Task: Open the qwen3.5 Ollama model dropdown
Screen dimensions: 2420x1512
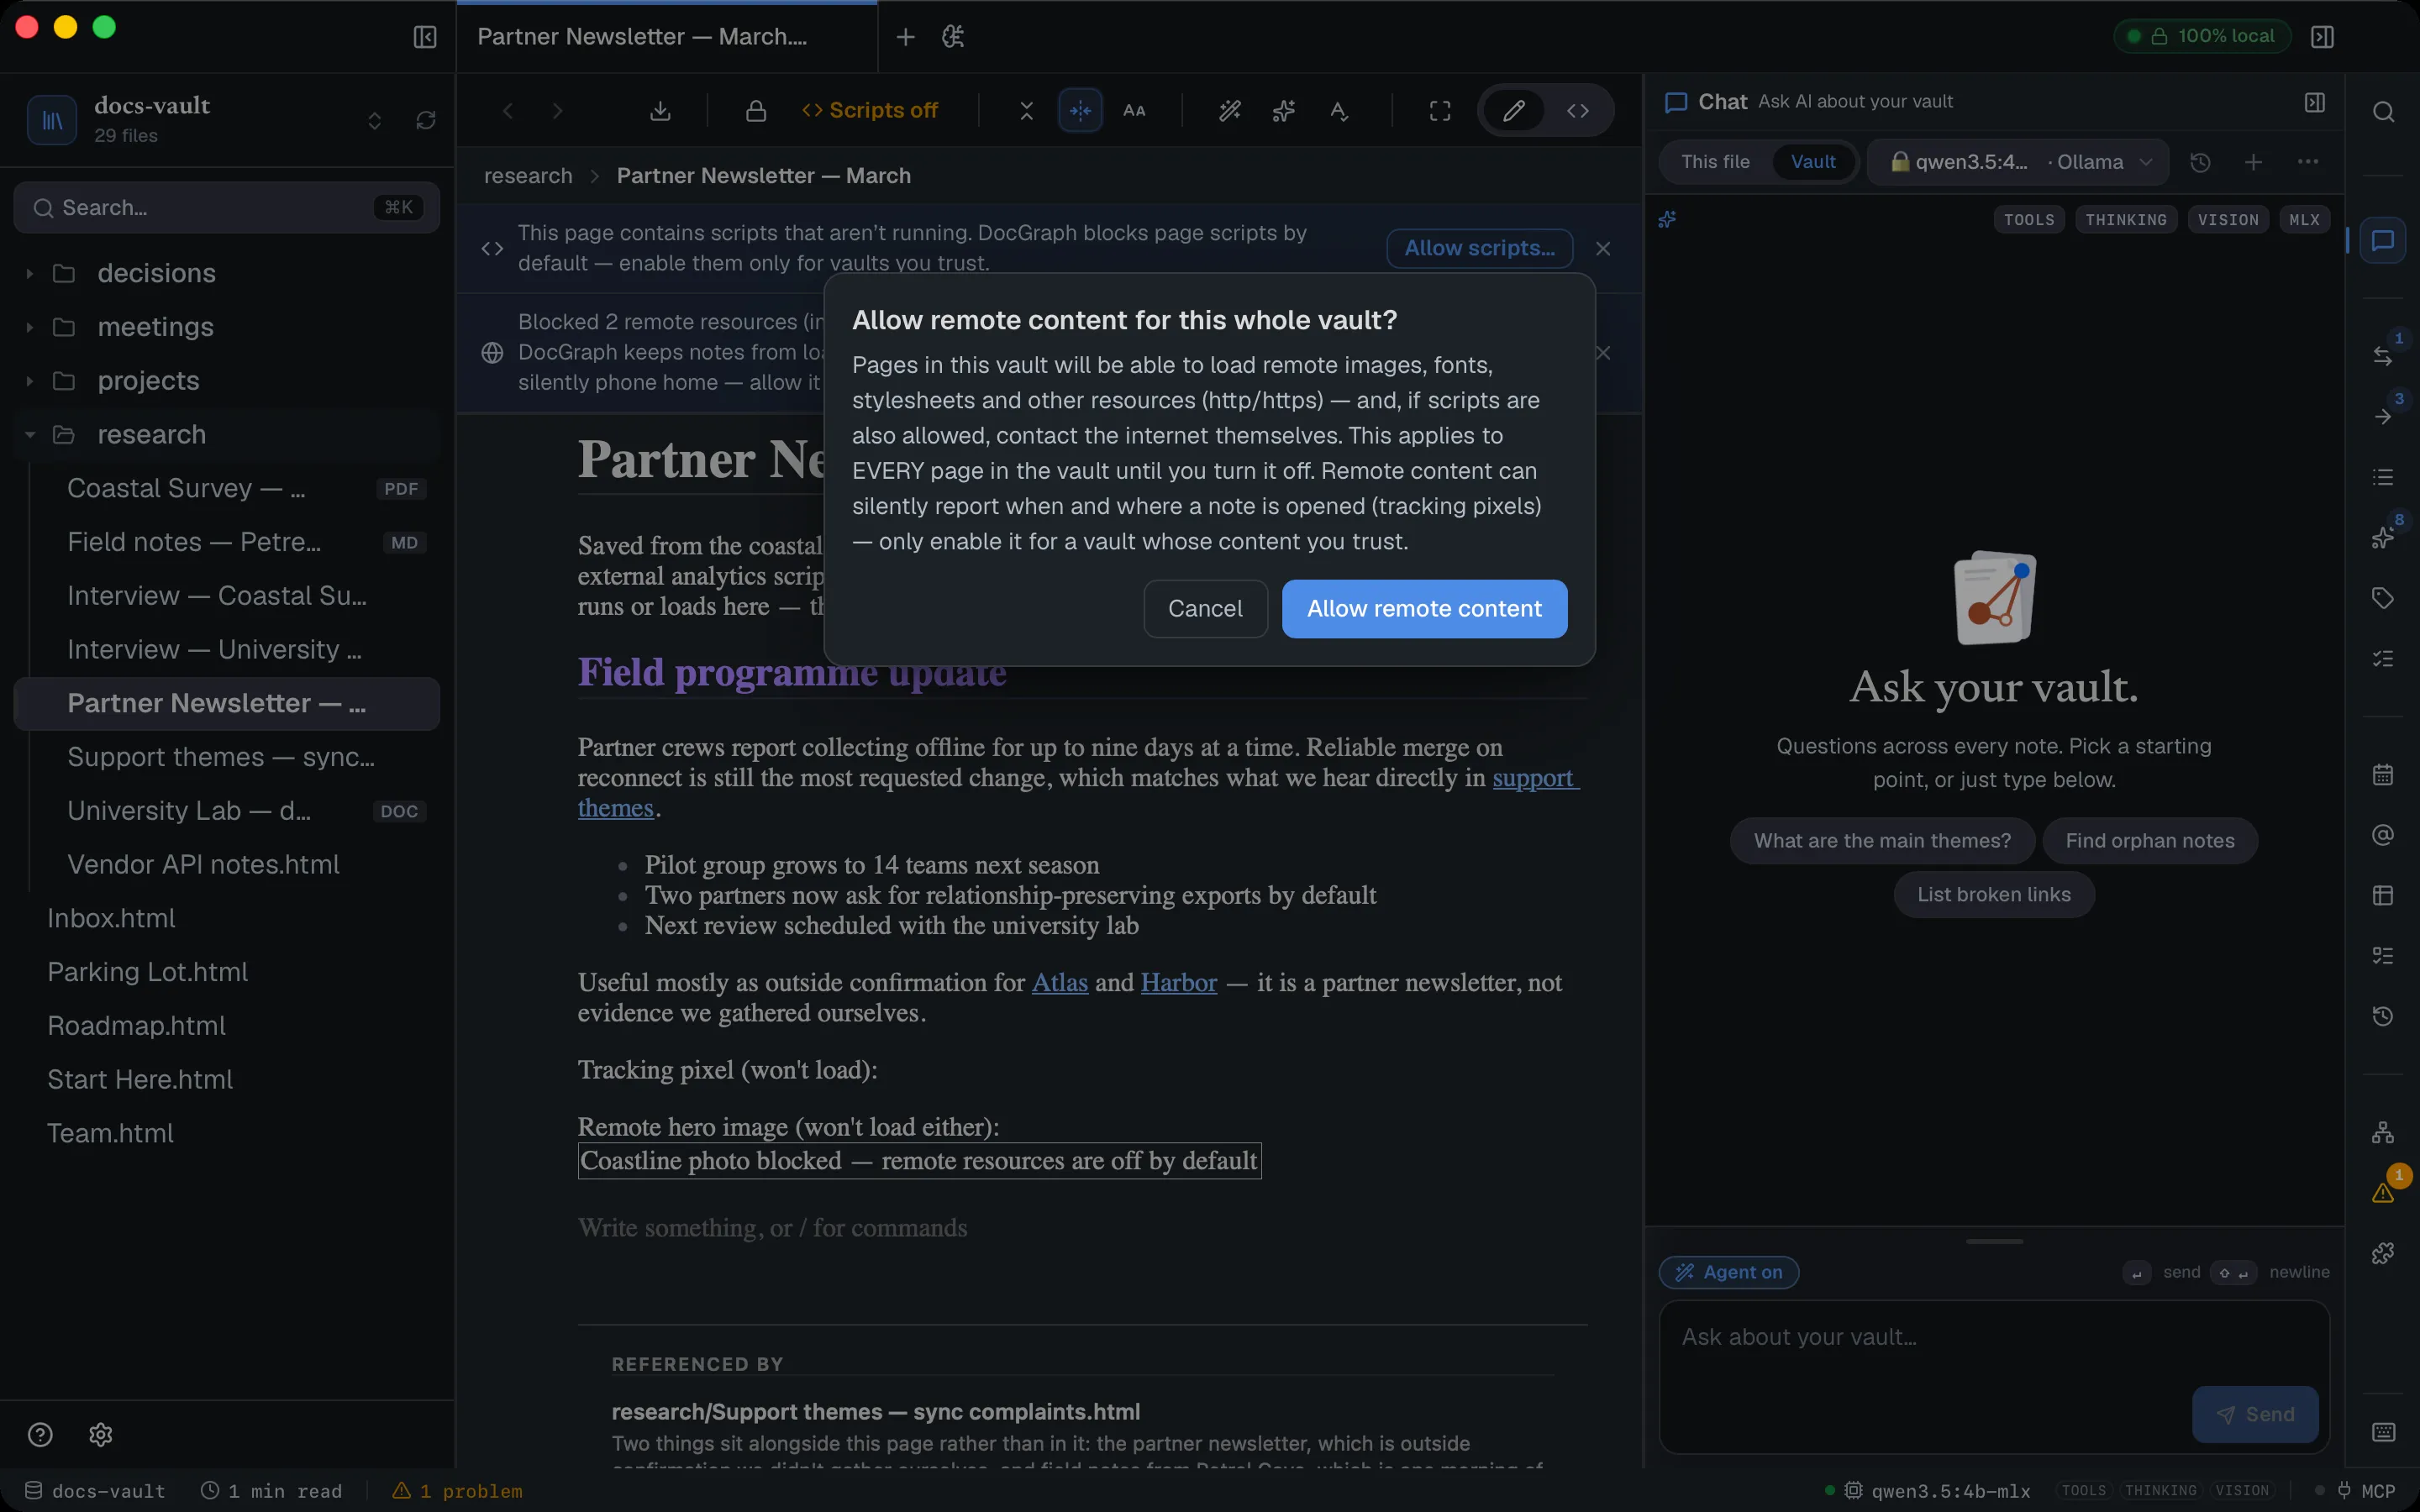Action: click(2018, 162)
